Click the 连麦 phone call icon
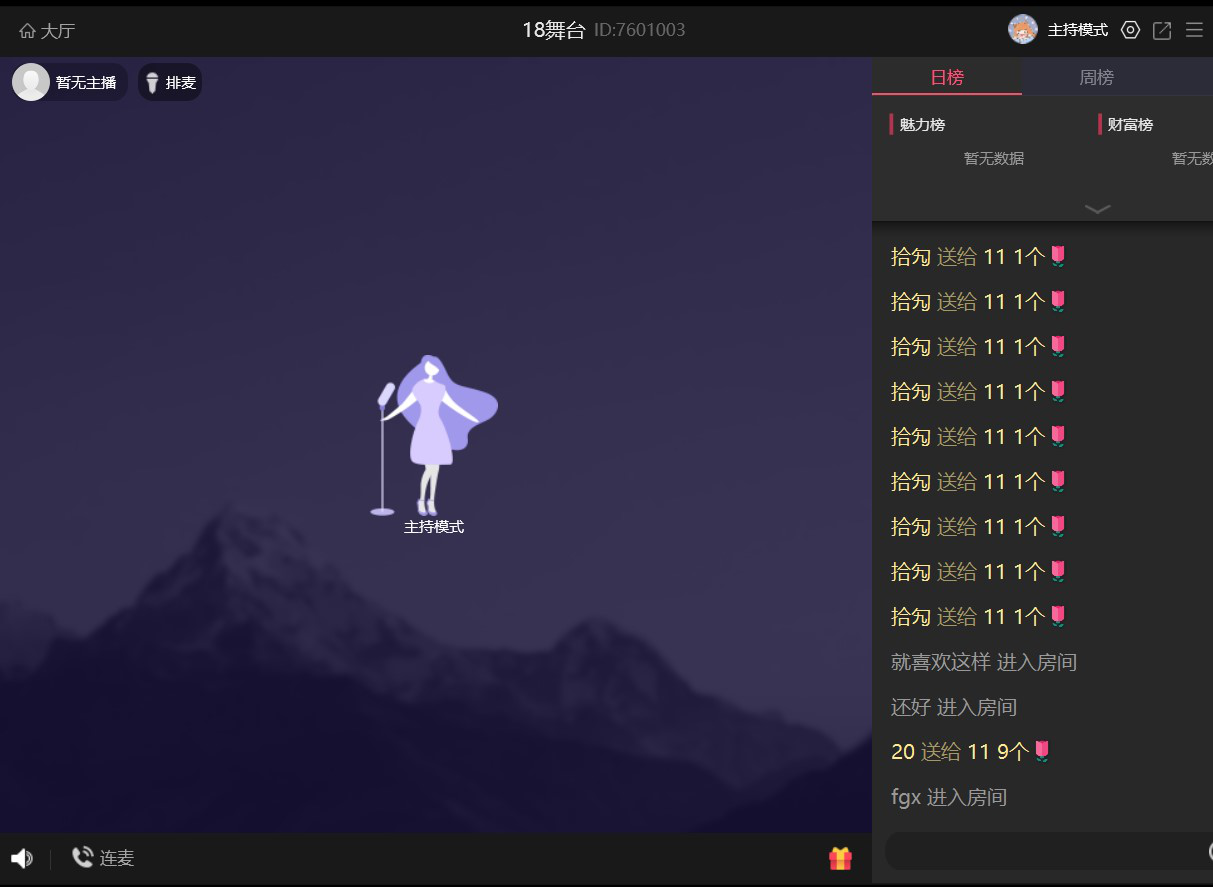The image size is (1213, 887). click(x=82, y=857)
